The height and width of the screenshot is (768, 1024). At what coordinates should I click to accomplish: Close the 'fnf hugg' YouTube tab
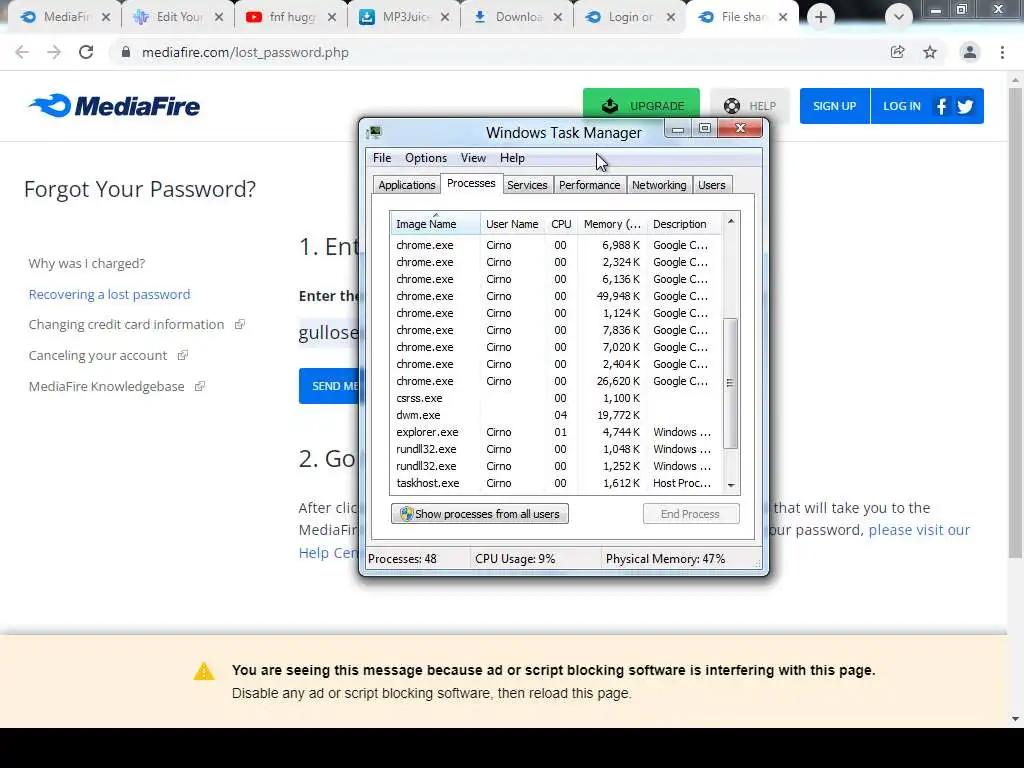pos(332,18)
